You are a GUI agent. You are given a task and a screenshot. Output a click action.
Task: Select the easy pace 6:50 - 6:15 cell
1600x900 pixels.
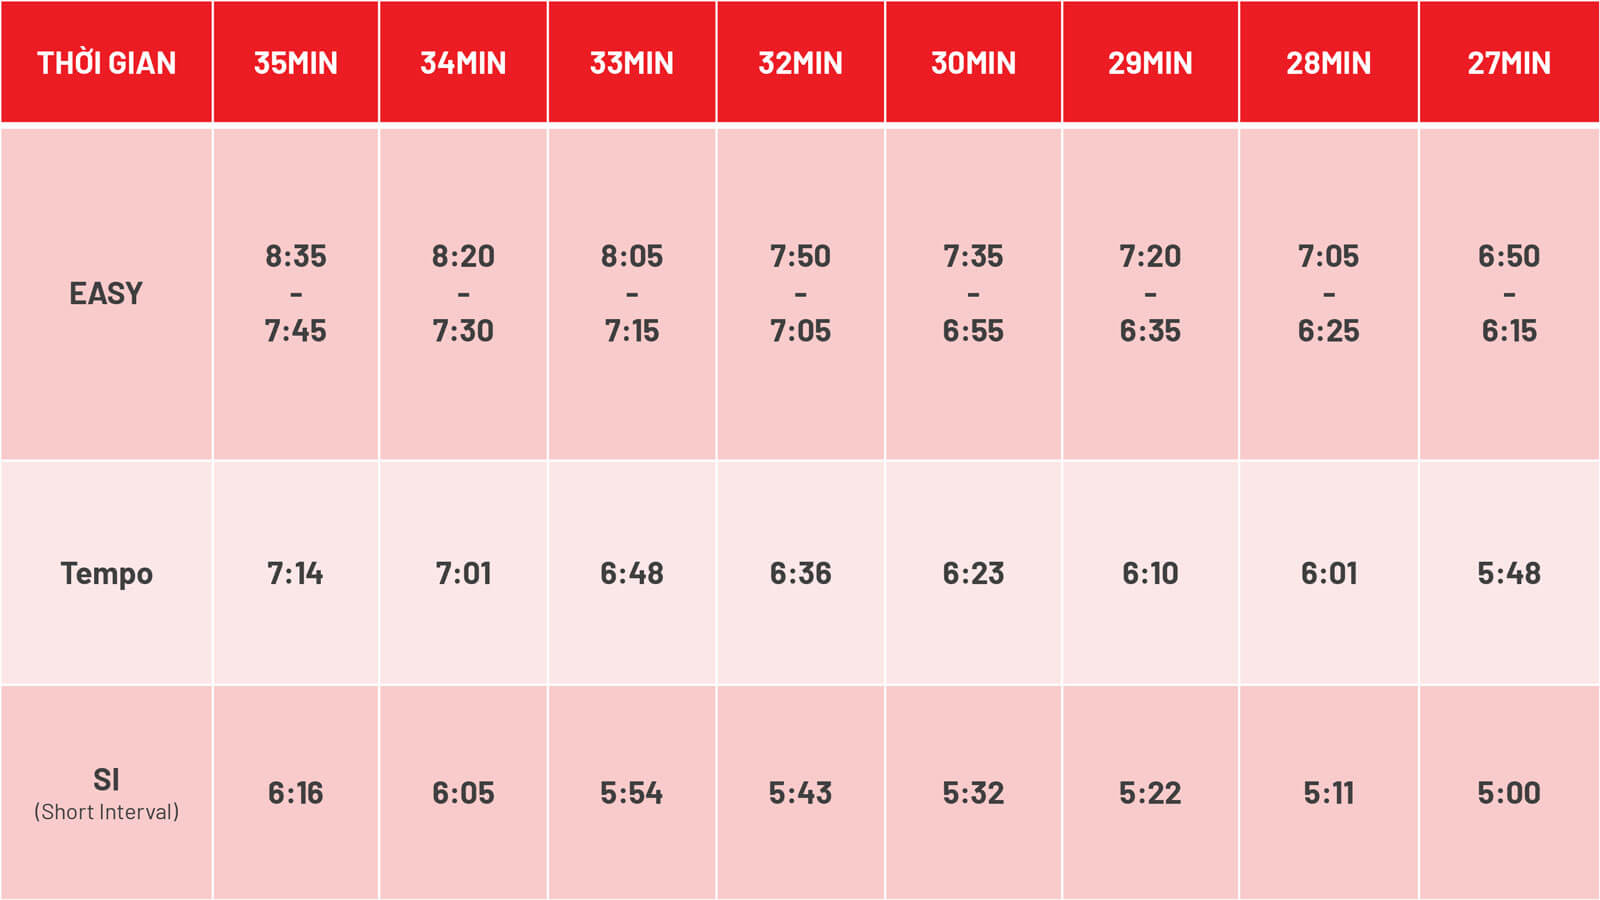tap(1509, 293)
